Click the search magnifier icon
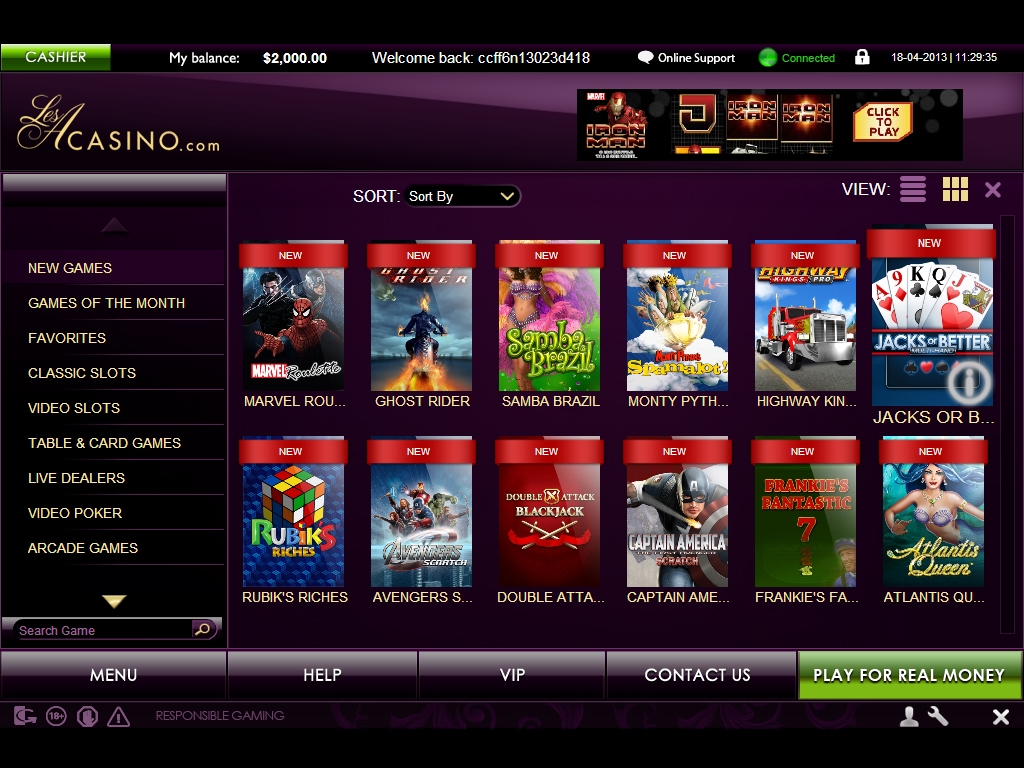The image size is (1024, 768). tap(203, 629)
